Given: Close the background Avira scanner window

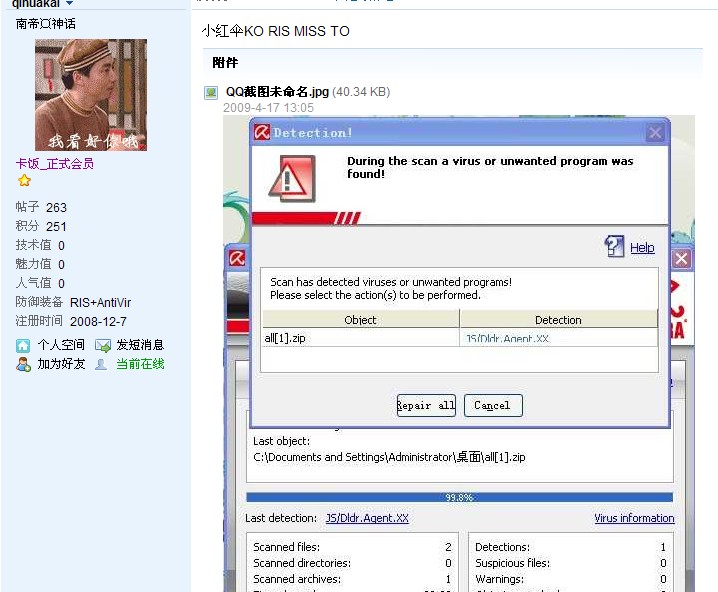Looking at the screenshot, I should [681, 259].
